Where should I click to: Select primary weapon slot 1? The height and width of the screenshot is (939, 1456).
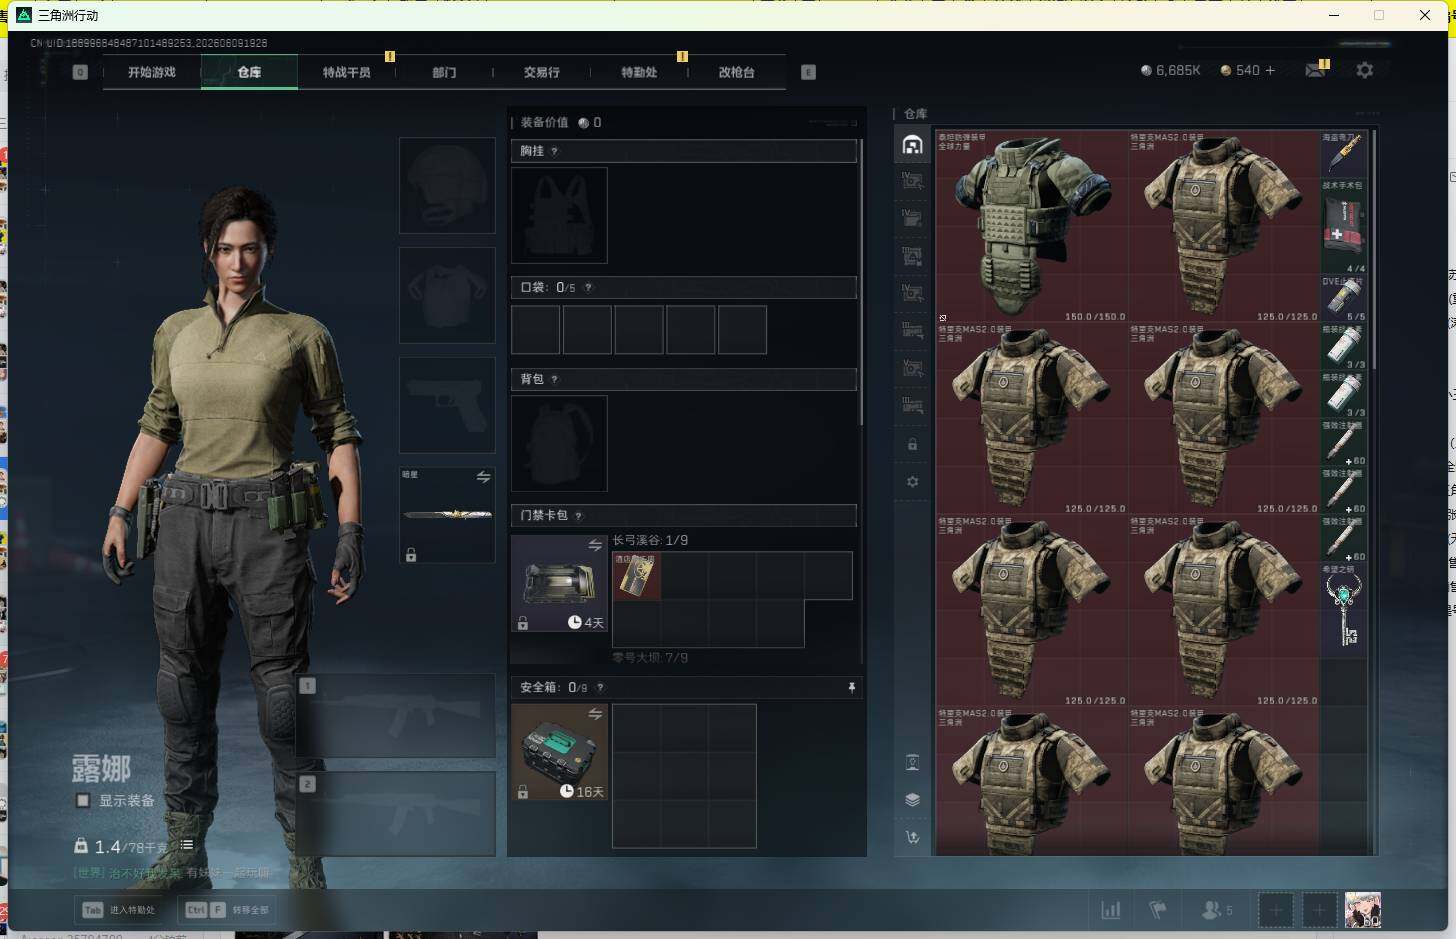pos(395,715)
